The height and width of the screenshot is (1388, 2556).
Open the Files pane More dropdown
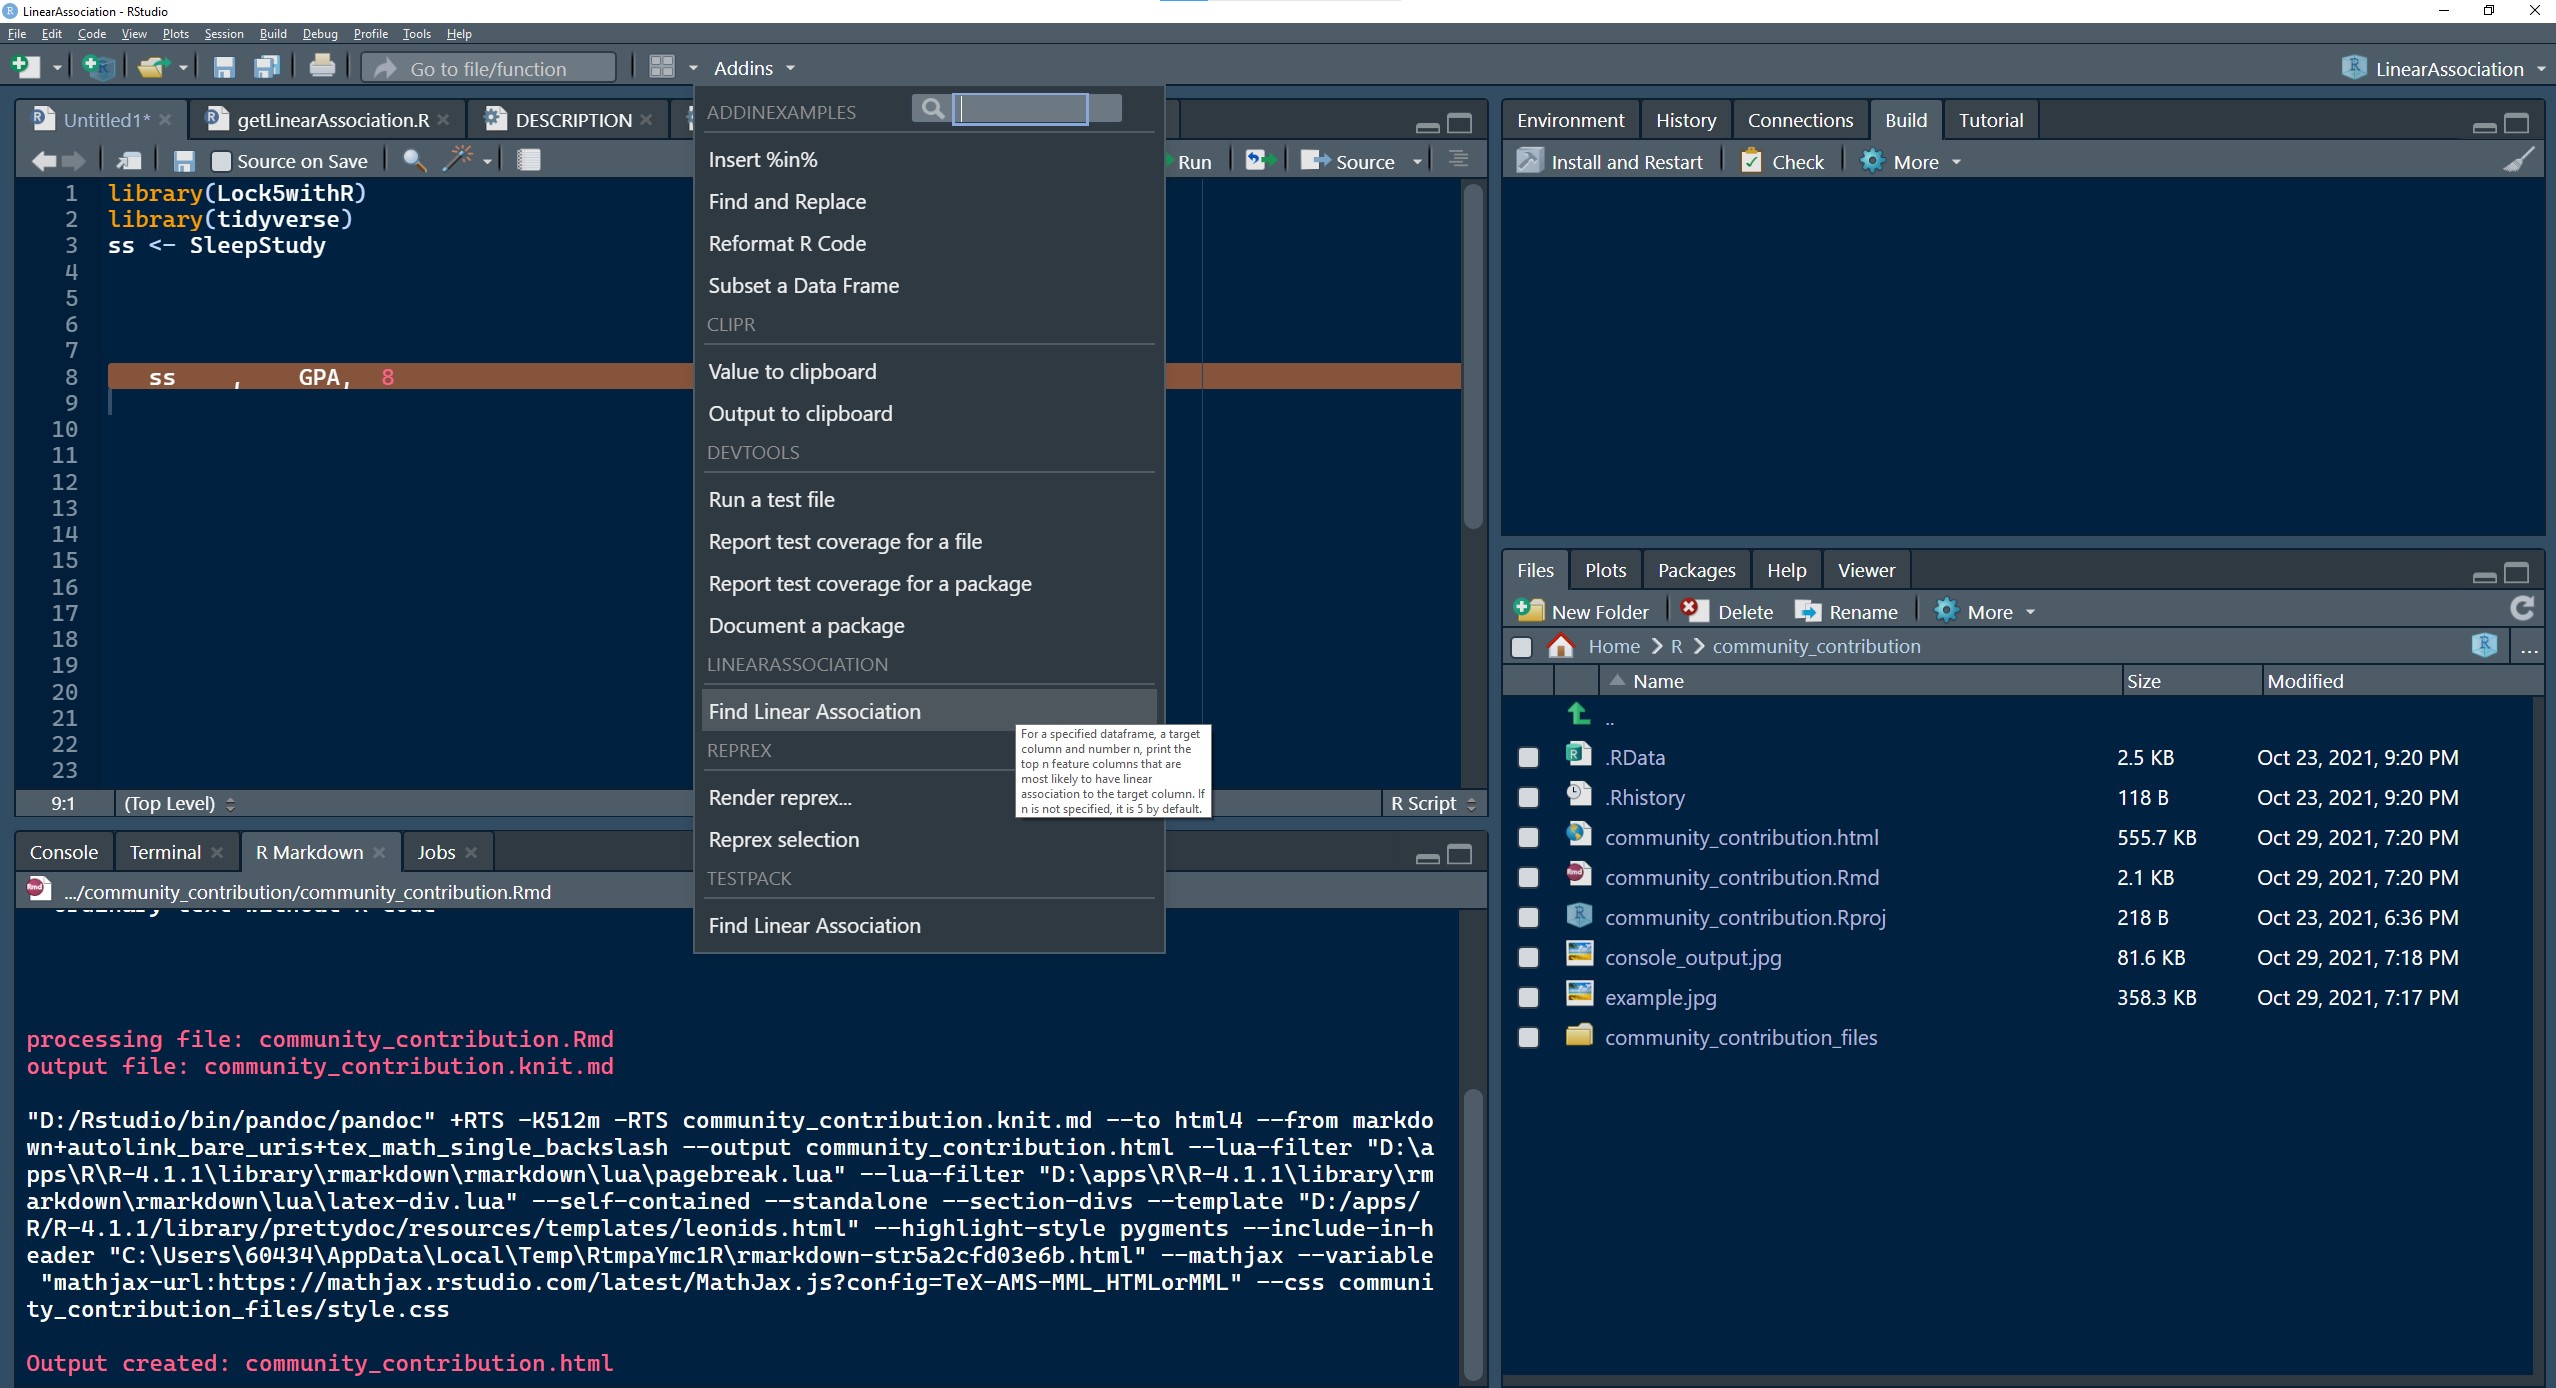pos(1985,612)
